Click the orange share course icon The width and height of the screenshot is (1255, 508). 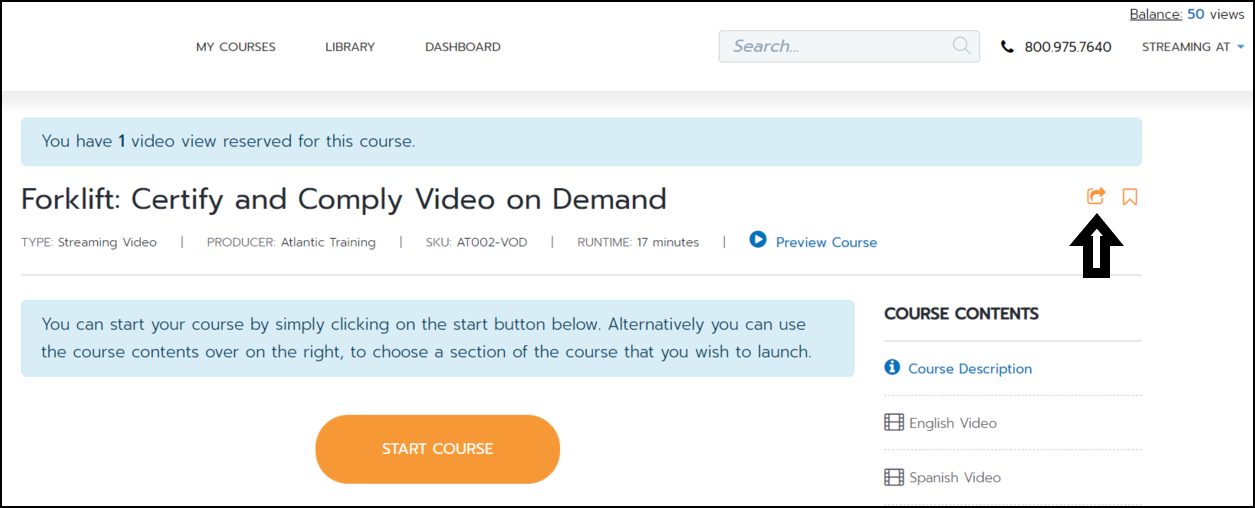pyautogui.click(x=1096, y=196)
